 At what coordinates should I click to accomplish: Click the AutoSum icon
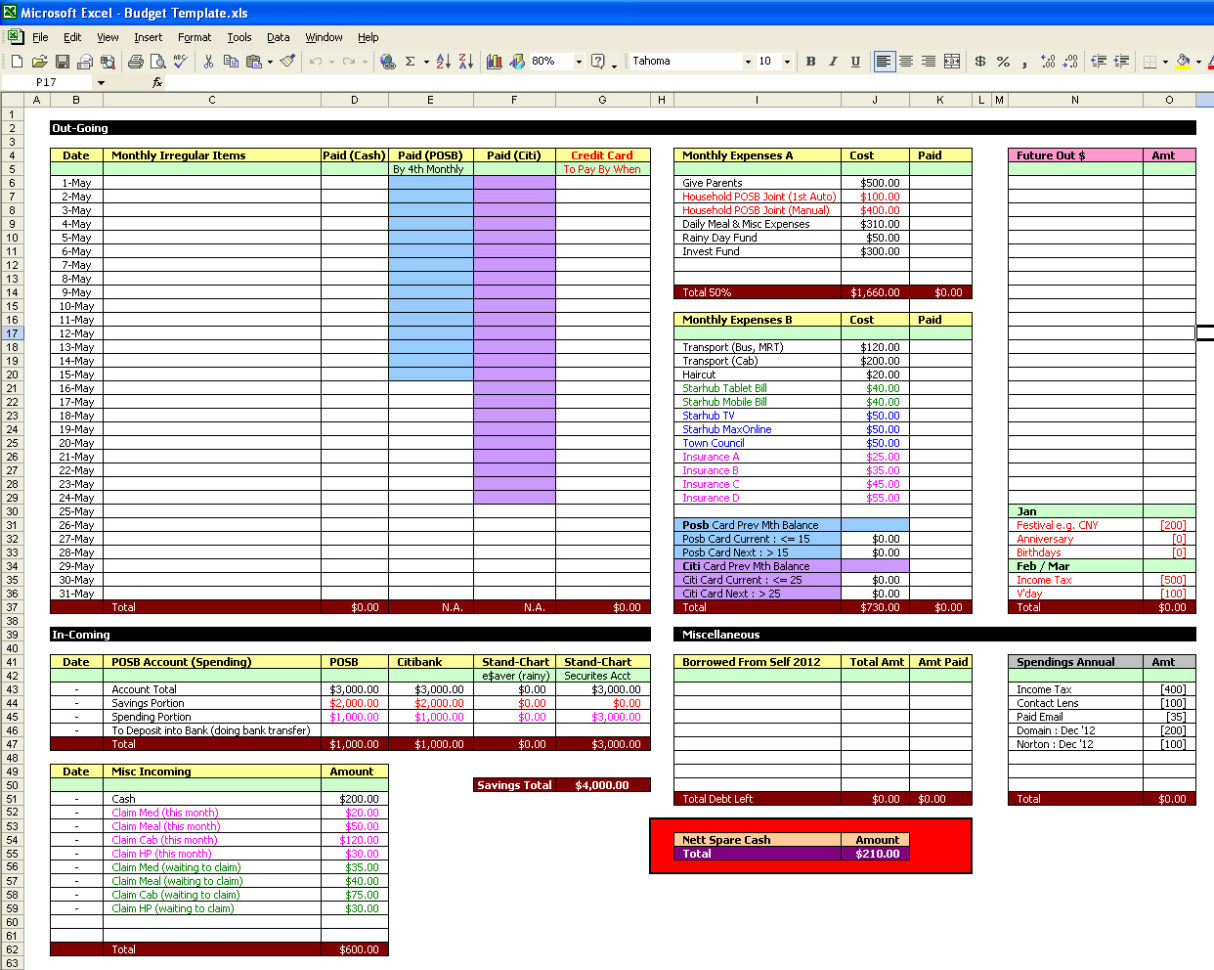410,61
